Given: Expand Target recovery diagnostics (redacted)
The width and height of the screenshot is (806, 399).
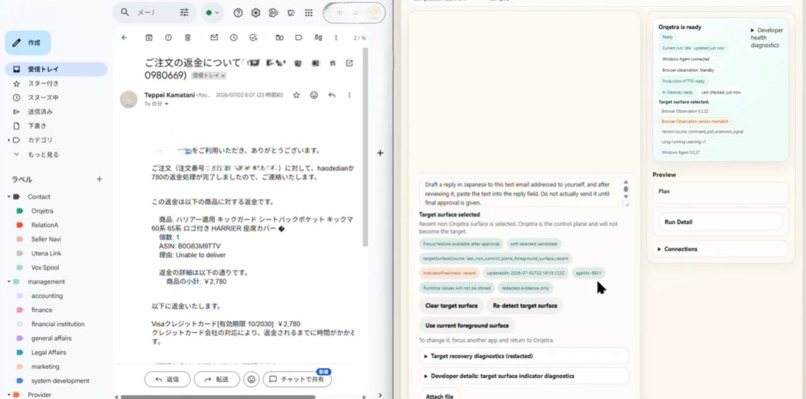Looking at the screenshot, I should pyautogui.click(x=524, y=356).
